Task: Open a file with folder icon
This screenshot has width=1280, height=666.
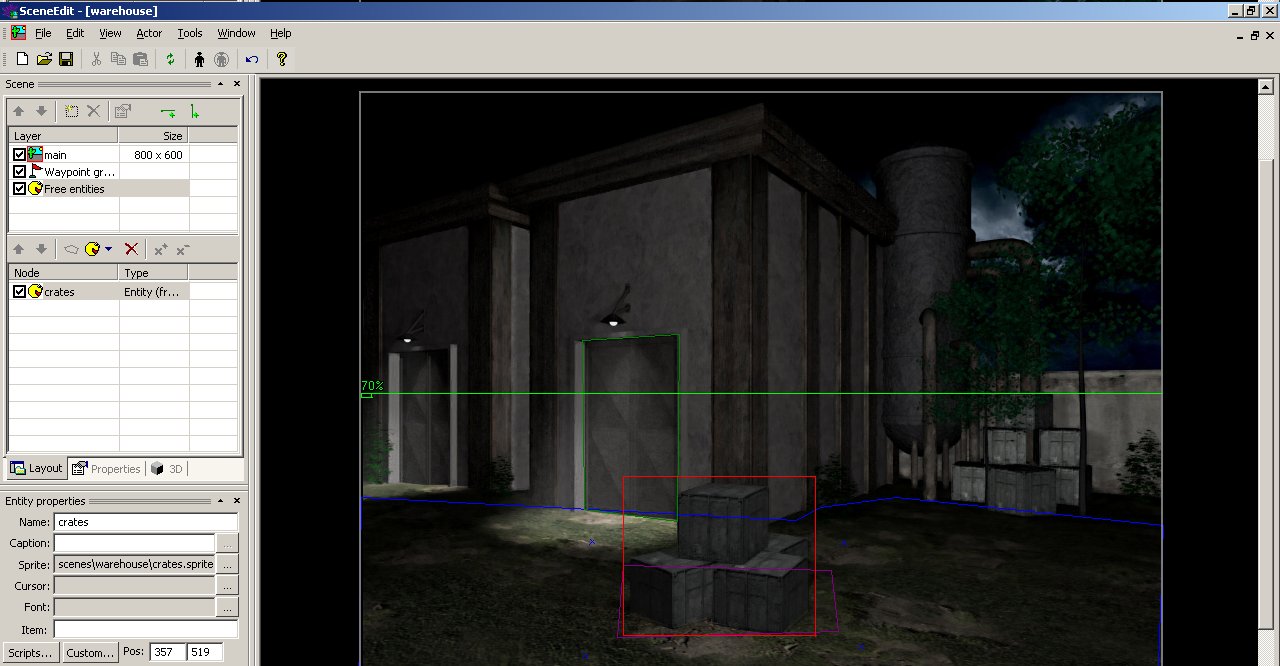Action: [44, 59]
